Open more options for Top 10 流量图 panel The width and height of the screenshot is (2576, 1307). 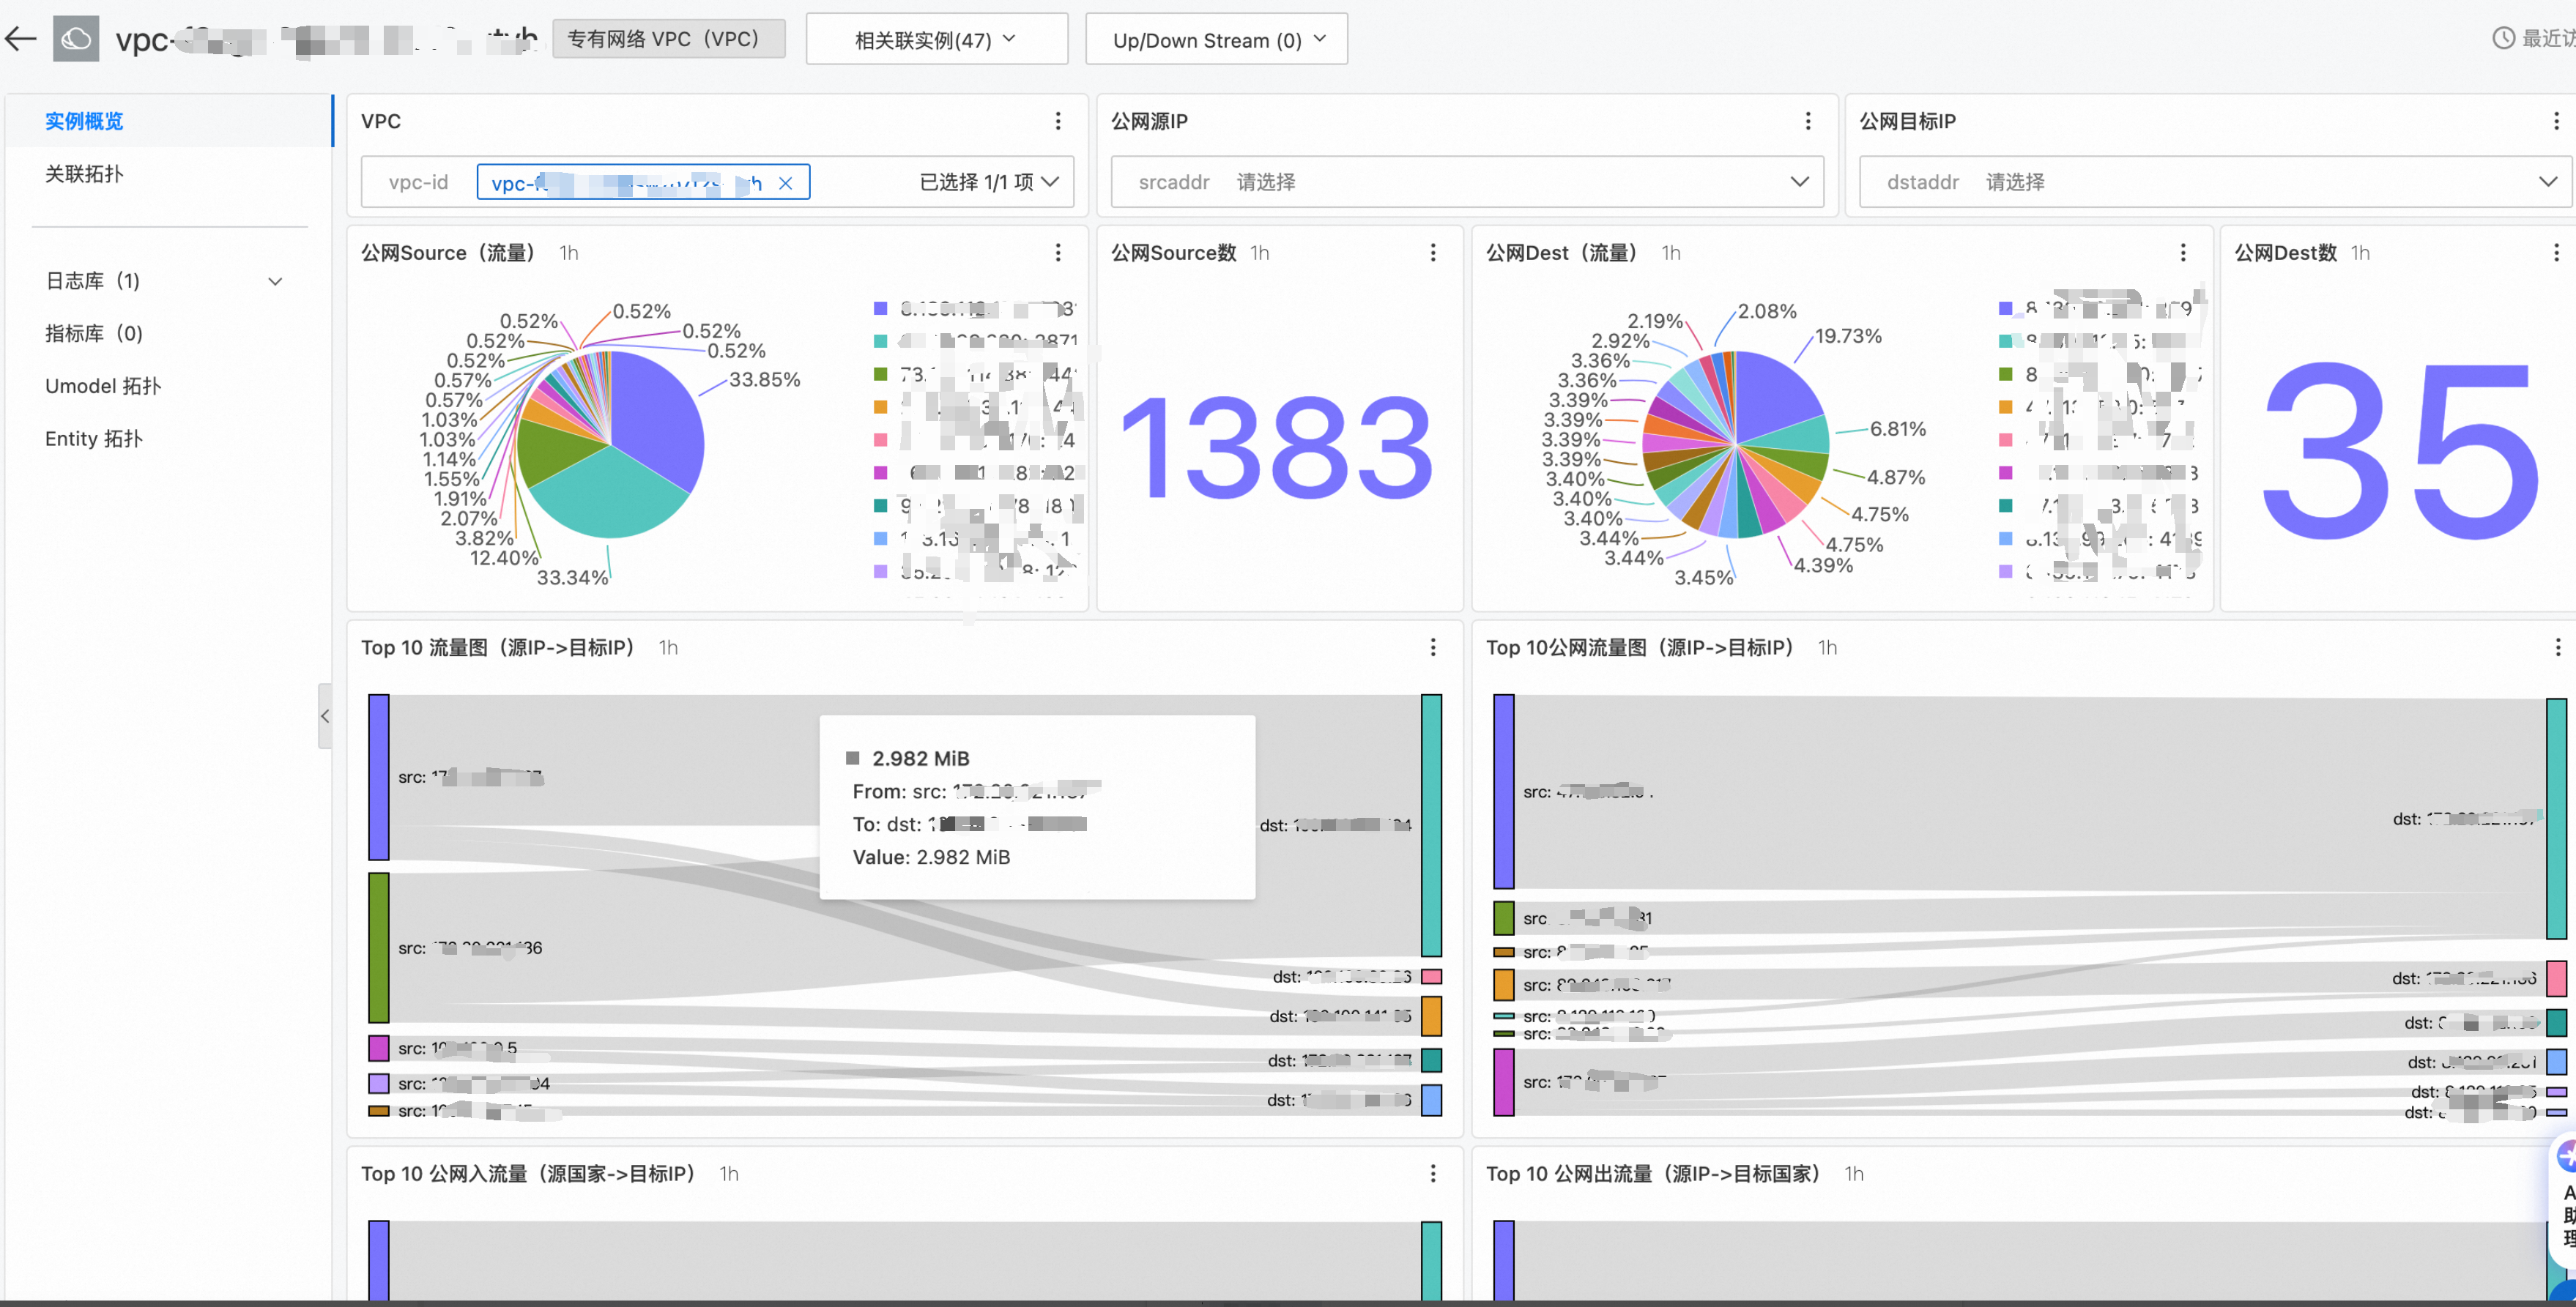click(x=1433, y=648)
